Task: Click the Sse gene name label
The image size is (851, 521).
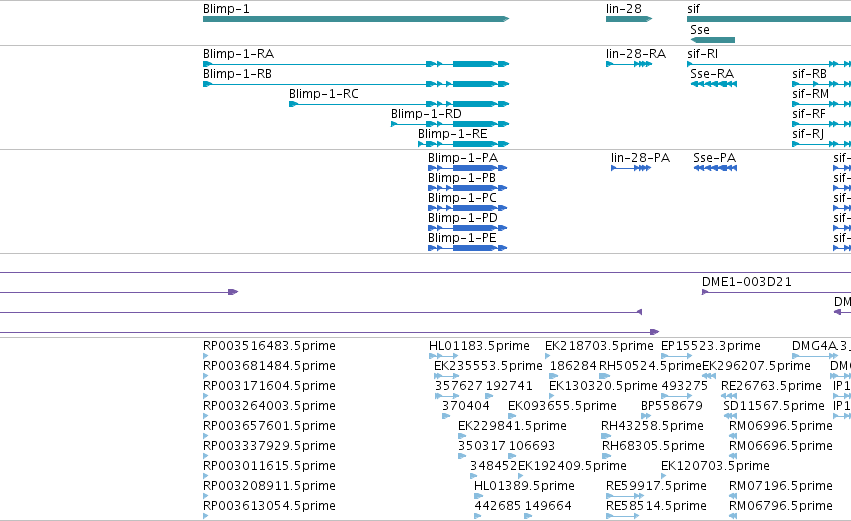Action: point(700,30)
